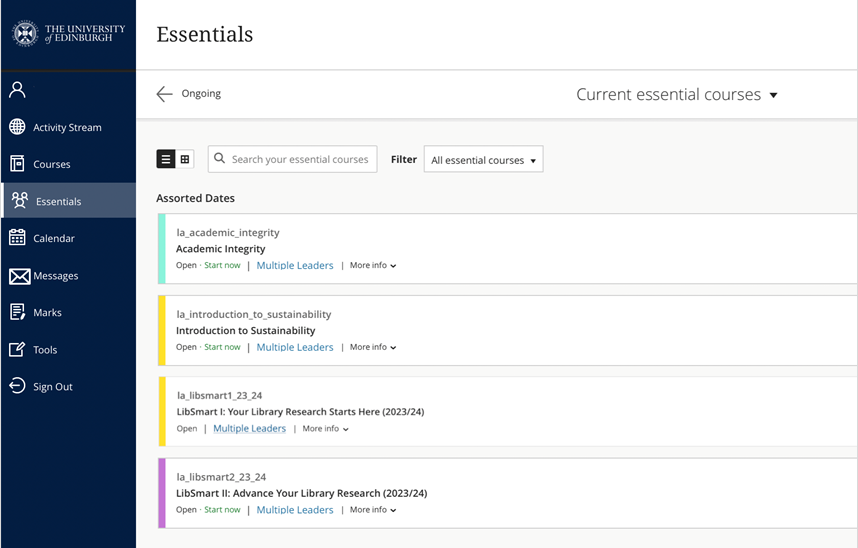Click Multiple Leaders for Academic Integrity

(x=295, y=265)
